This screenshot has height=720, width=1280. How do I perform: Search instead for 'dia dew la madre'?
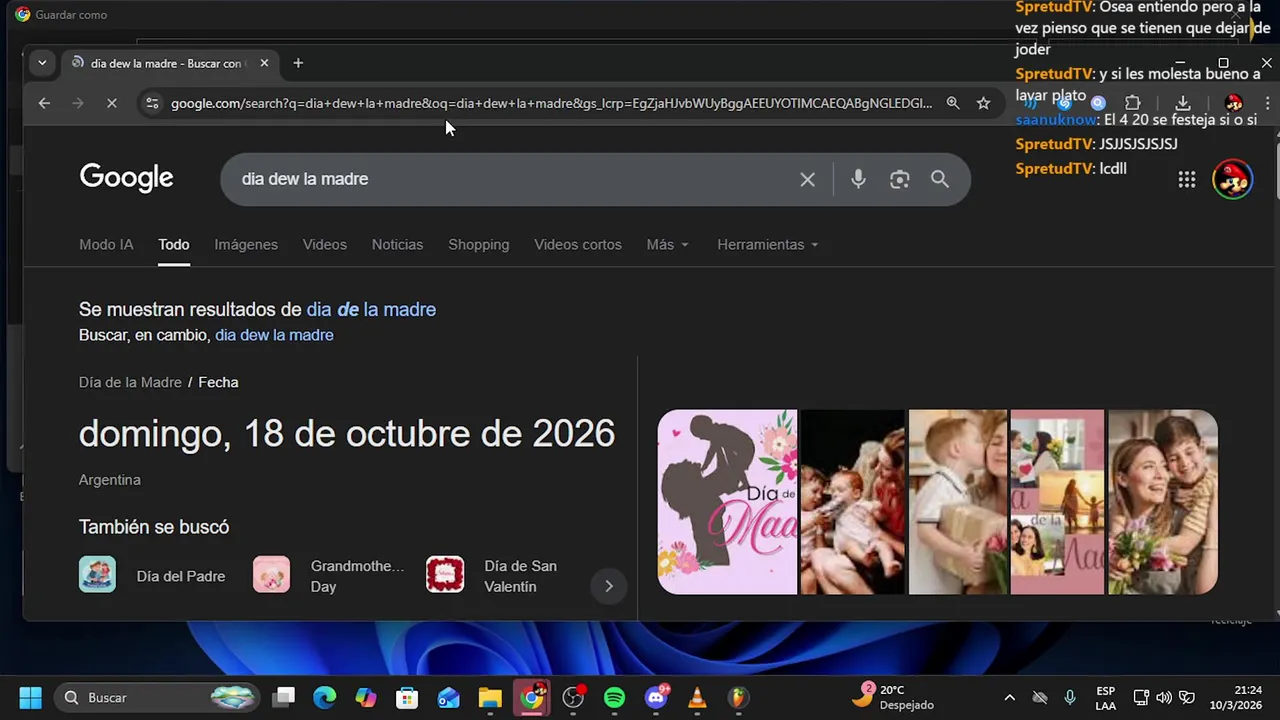[274, 335]
